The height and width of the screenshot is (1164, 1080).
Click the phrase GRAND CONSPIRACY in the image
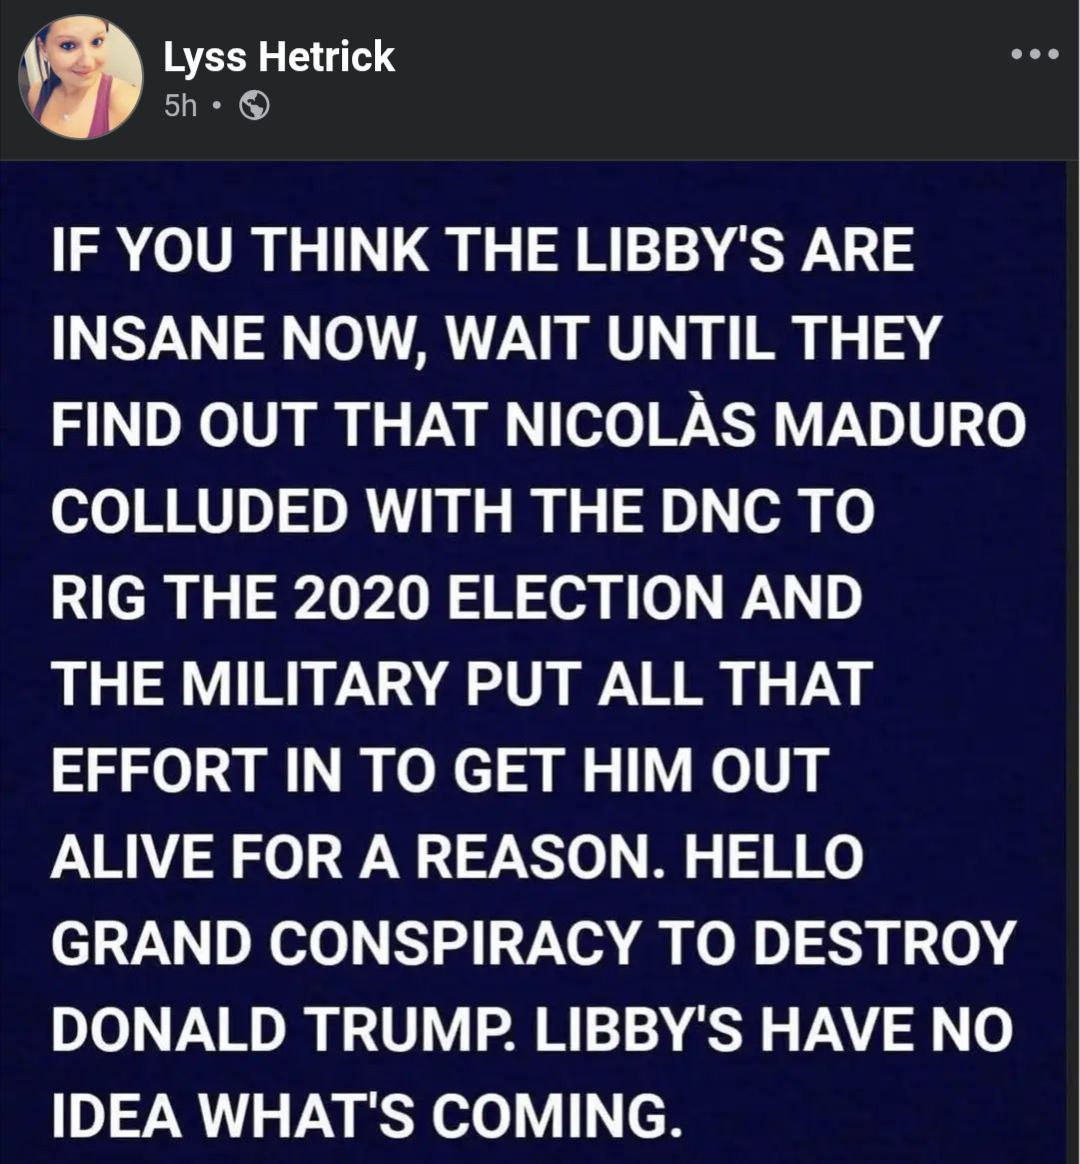coord(346,943)
